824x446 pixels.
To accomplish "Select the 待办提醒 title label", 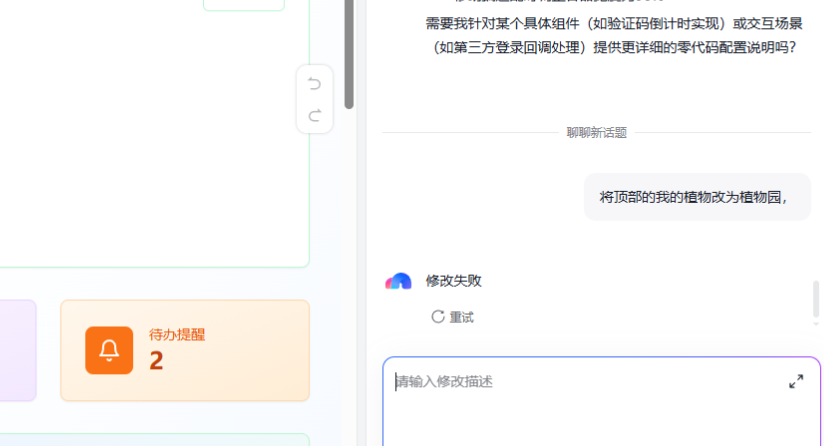I will tap(177, 334).
